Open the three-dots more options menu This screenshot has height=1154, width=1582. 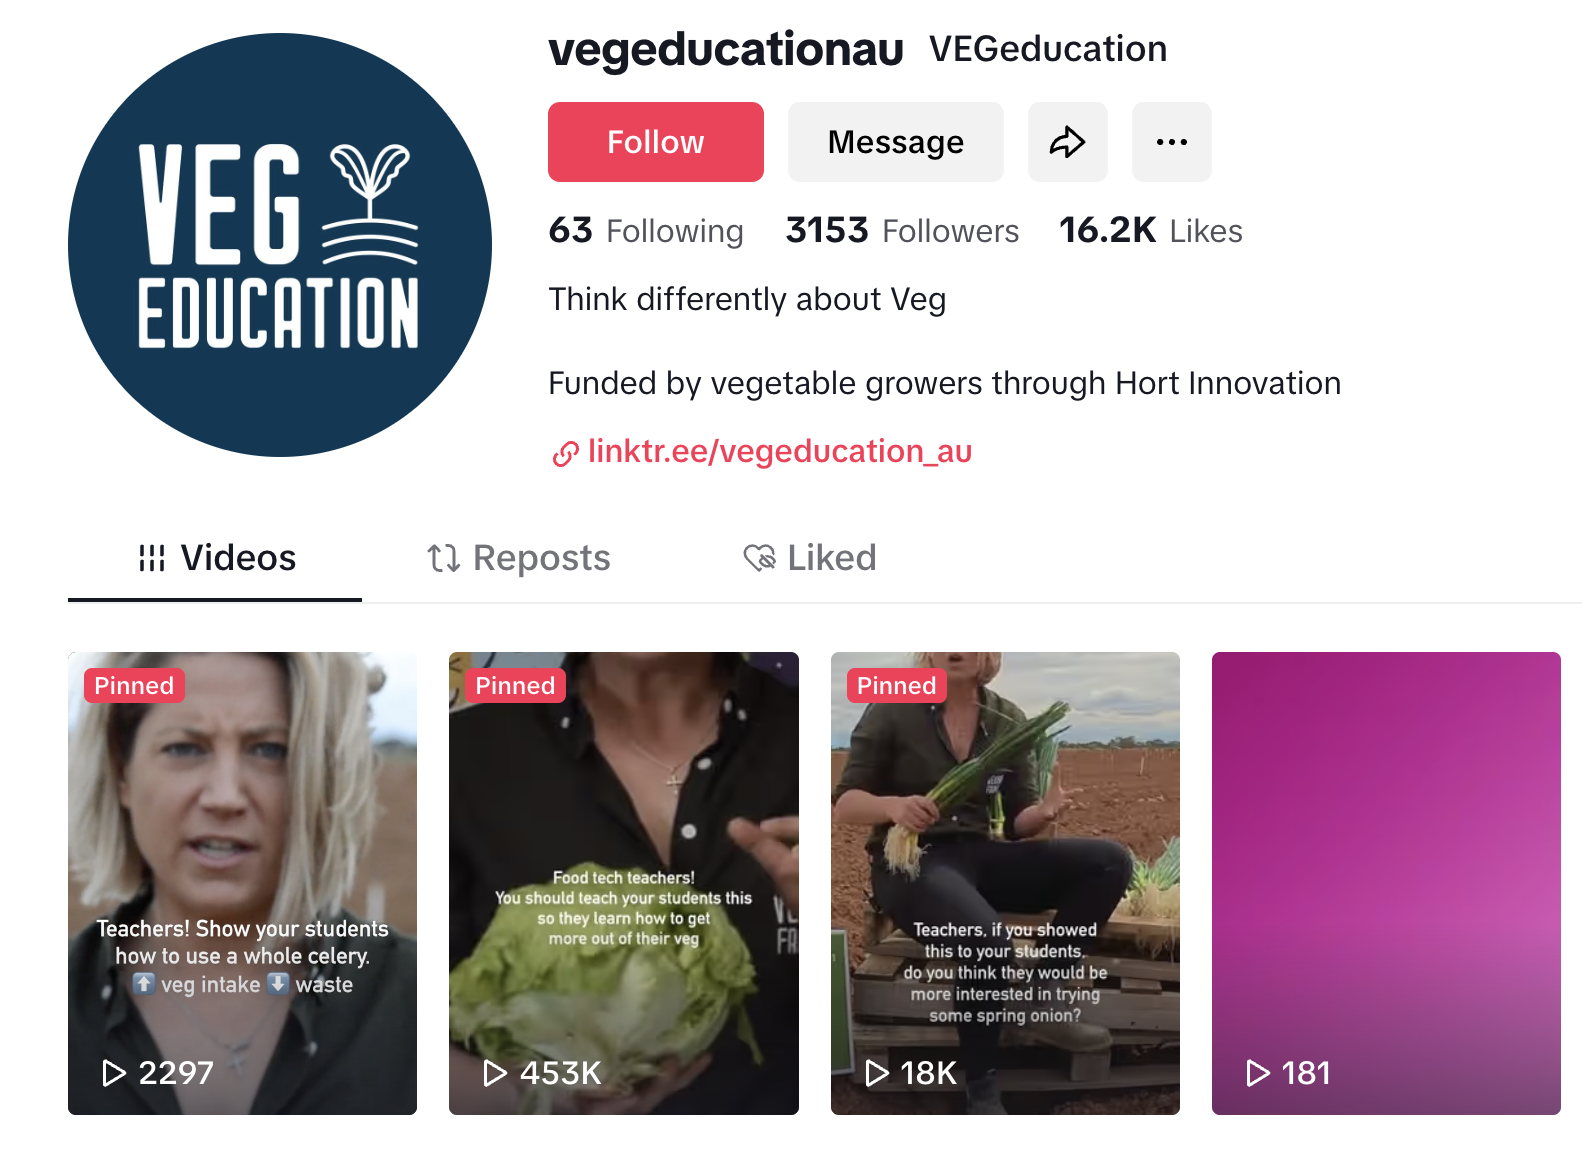(x=1171, y=142)
